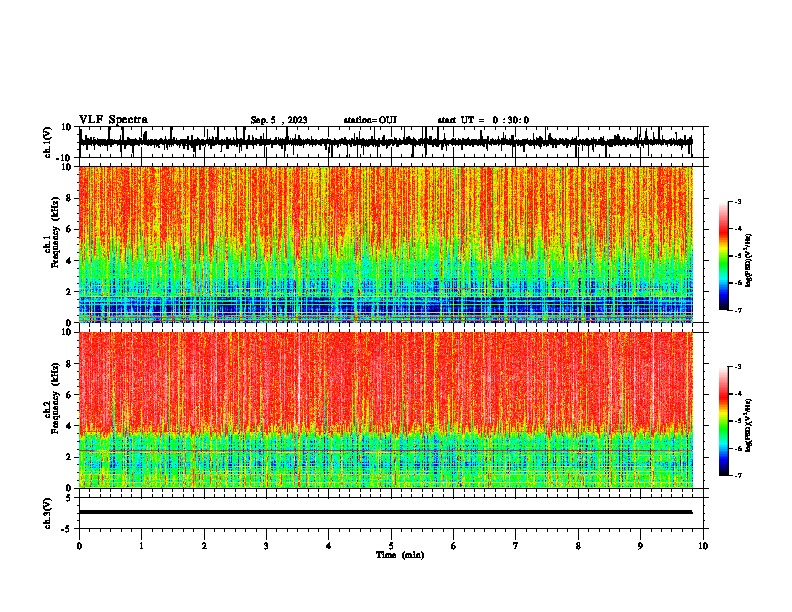Click the "ch.1(V)" waveform axis label
Screen dimensions: 792x612
click(x=48, y=142)
